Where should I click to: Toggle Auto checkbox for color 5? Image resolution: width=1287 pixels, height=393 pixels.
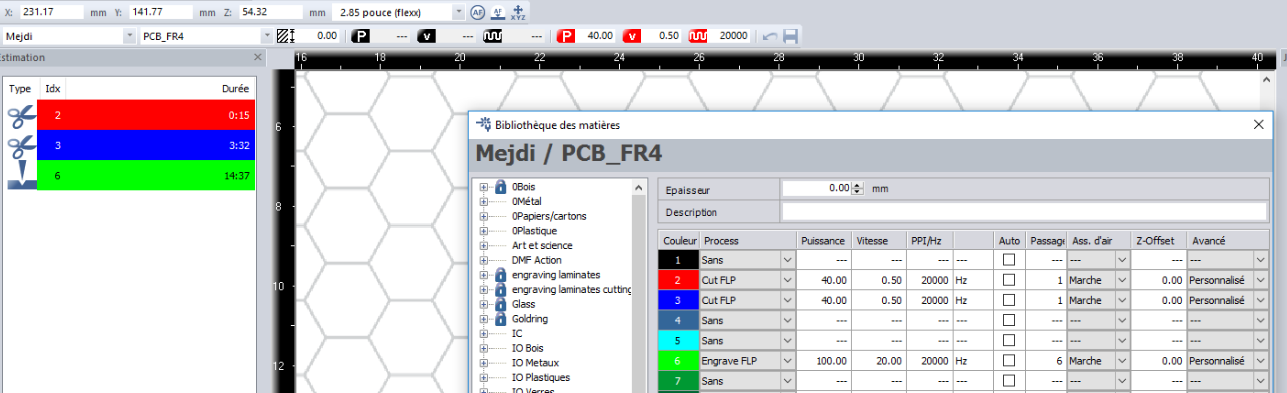pos(1009,340)
